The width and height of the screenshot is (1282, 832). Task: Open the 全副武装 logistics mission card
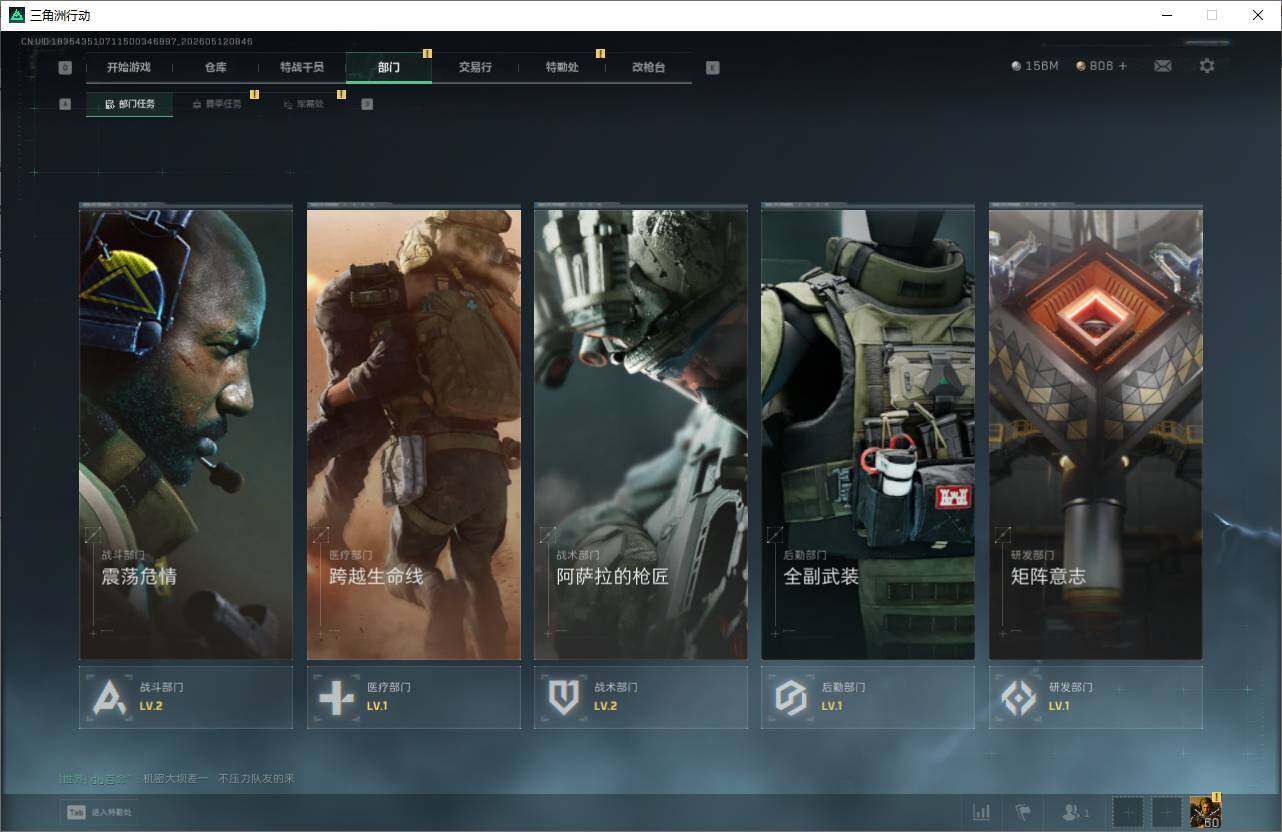[x=868, y=432]
